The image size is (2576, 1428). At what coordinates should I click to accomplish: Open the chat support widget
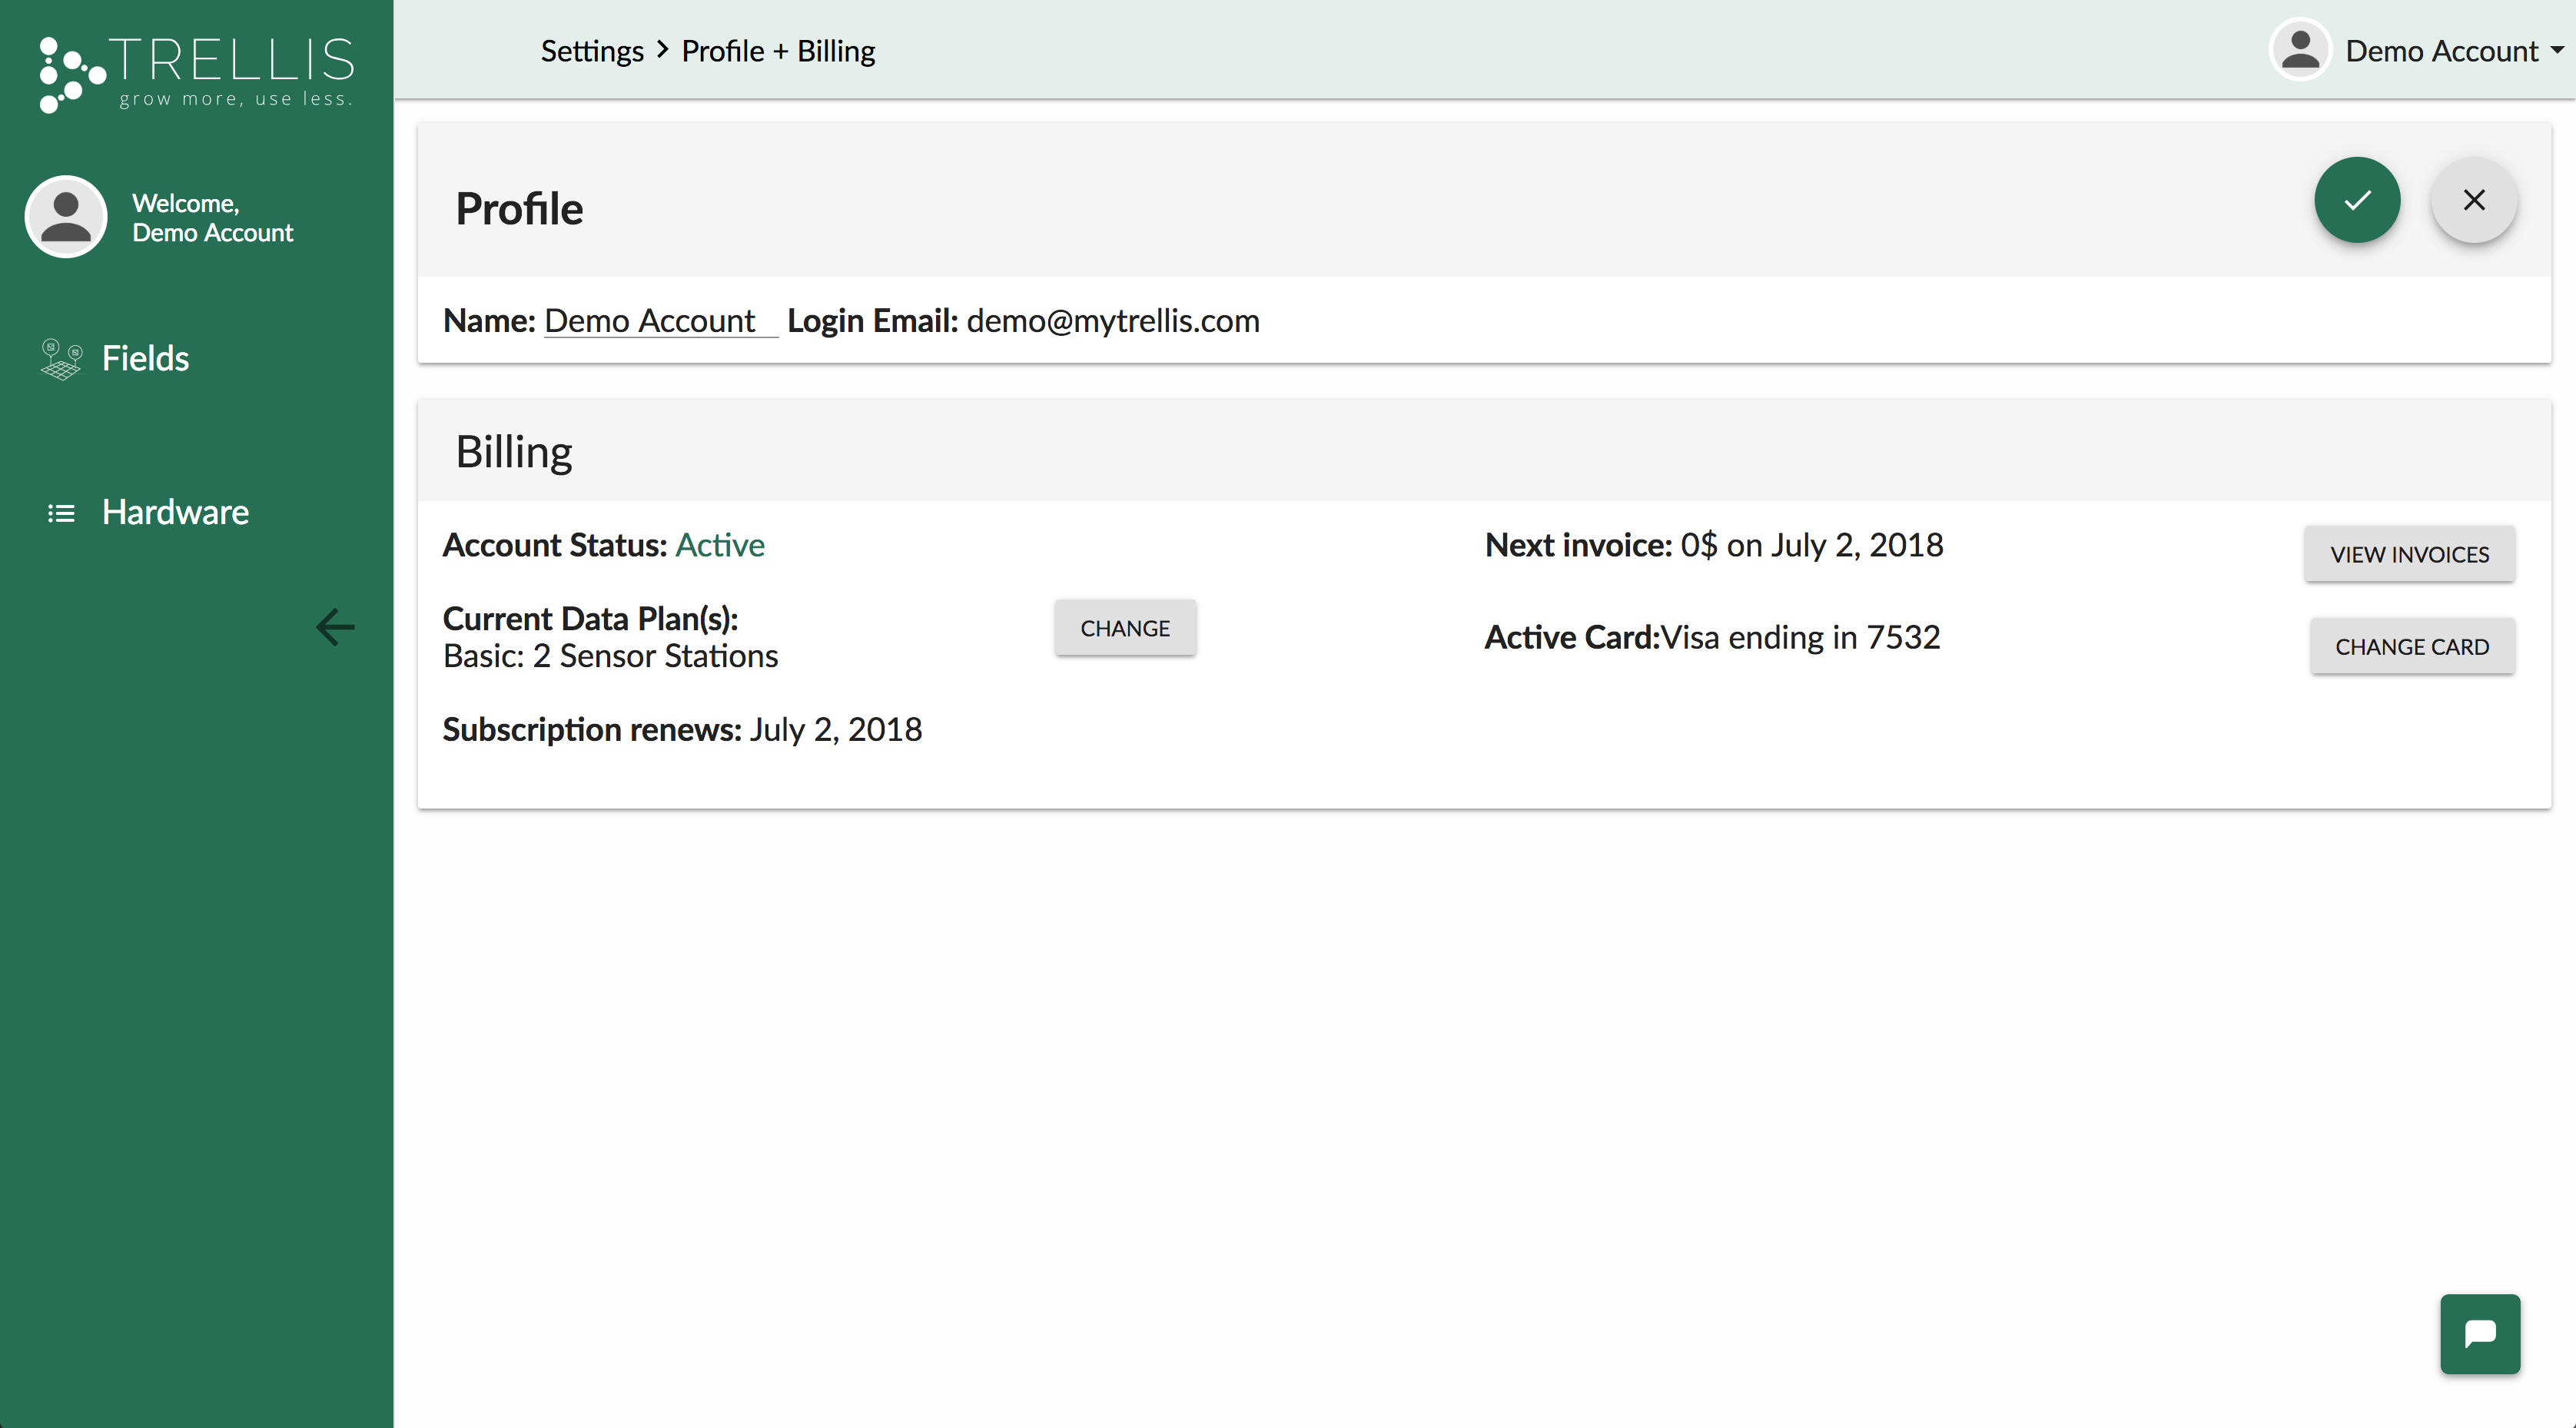[x=2479, y=1333]
